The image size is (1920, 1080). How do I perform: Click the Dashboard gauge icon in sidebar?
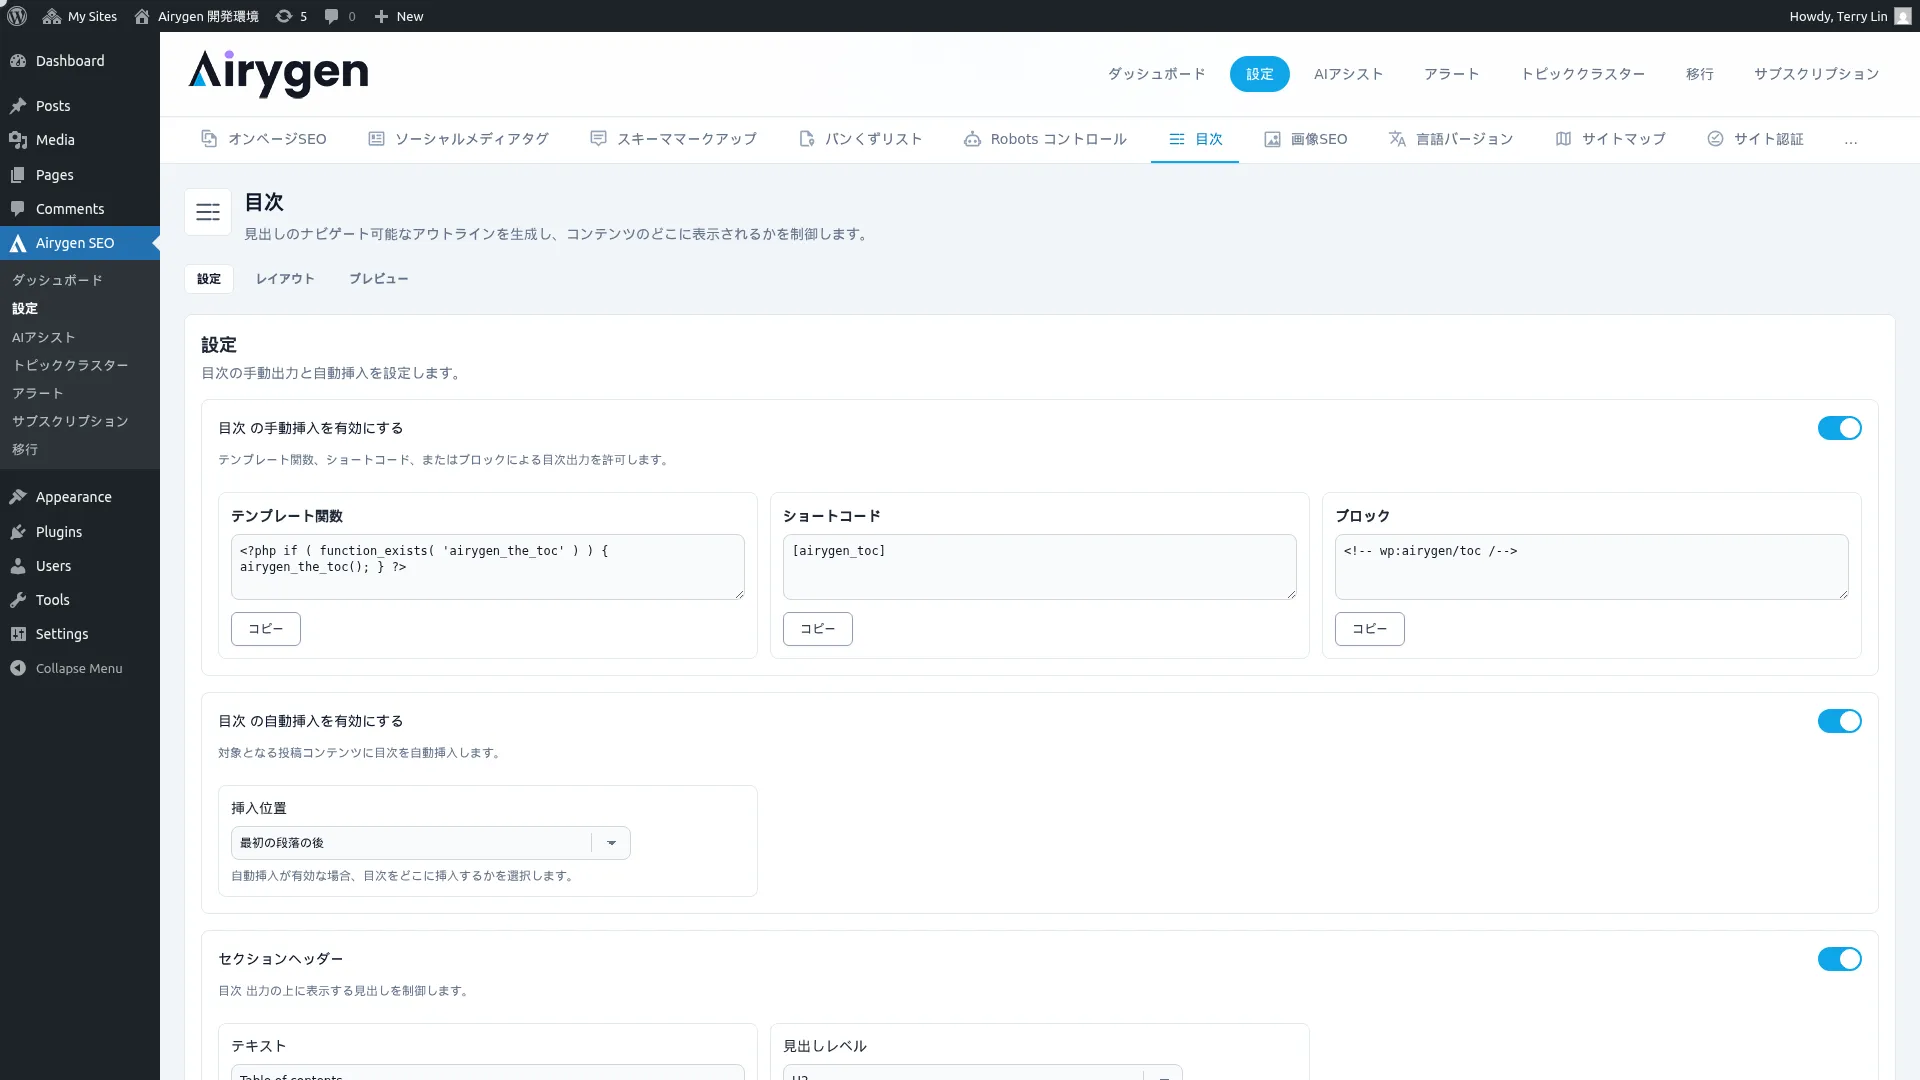coord(18,61)
